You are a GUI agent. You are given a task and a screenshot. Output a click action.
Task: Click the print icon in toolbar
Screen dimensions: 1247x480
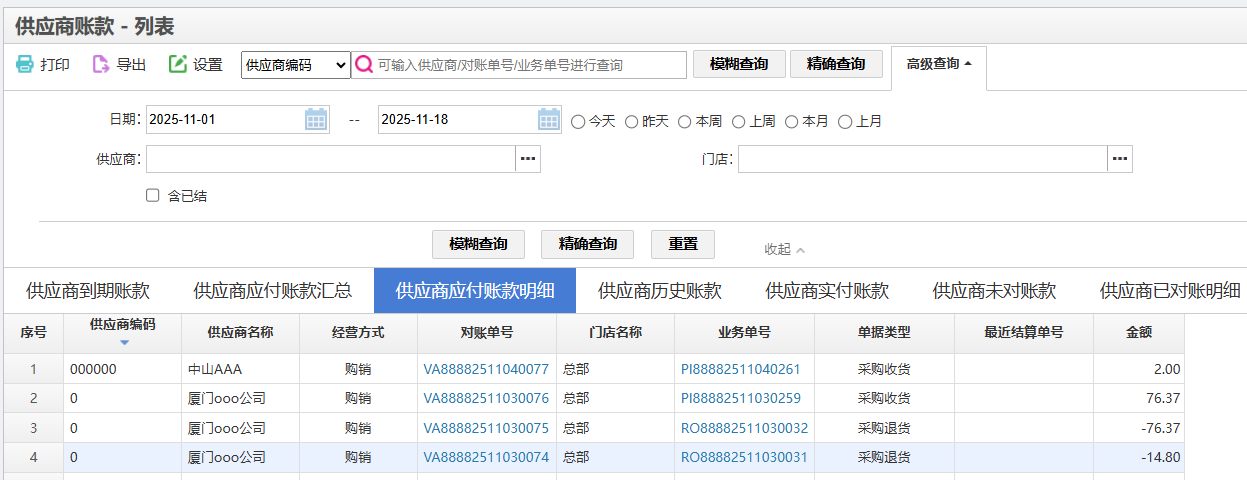(x=25, y=65)
